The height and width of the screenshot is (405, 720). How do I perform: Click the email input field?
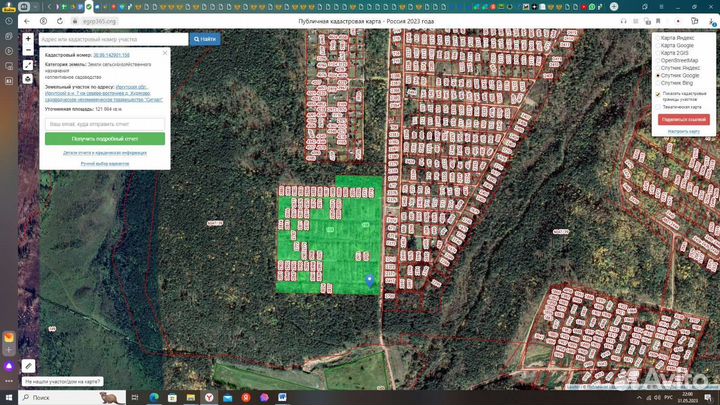[104, 124]
